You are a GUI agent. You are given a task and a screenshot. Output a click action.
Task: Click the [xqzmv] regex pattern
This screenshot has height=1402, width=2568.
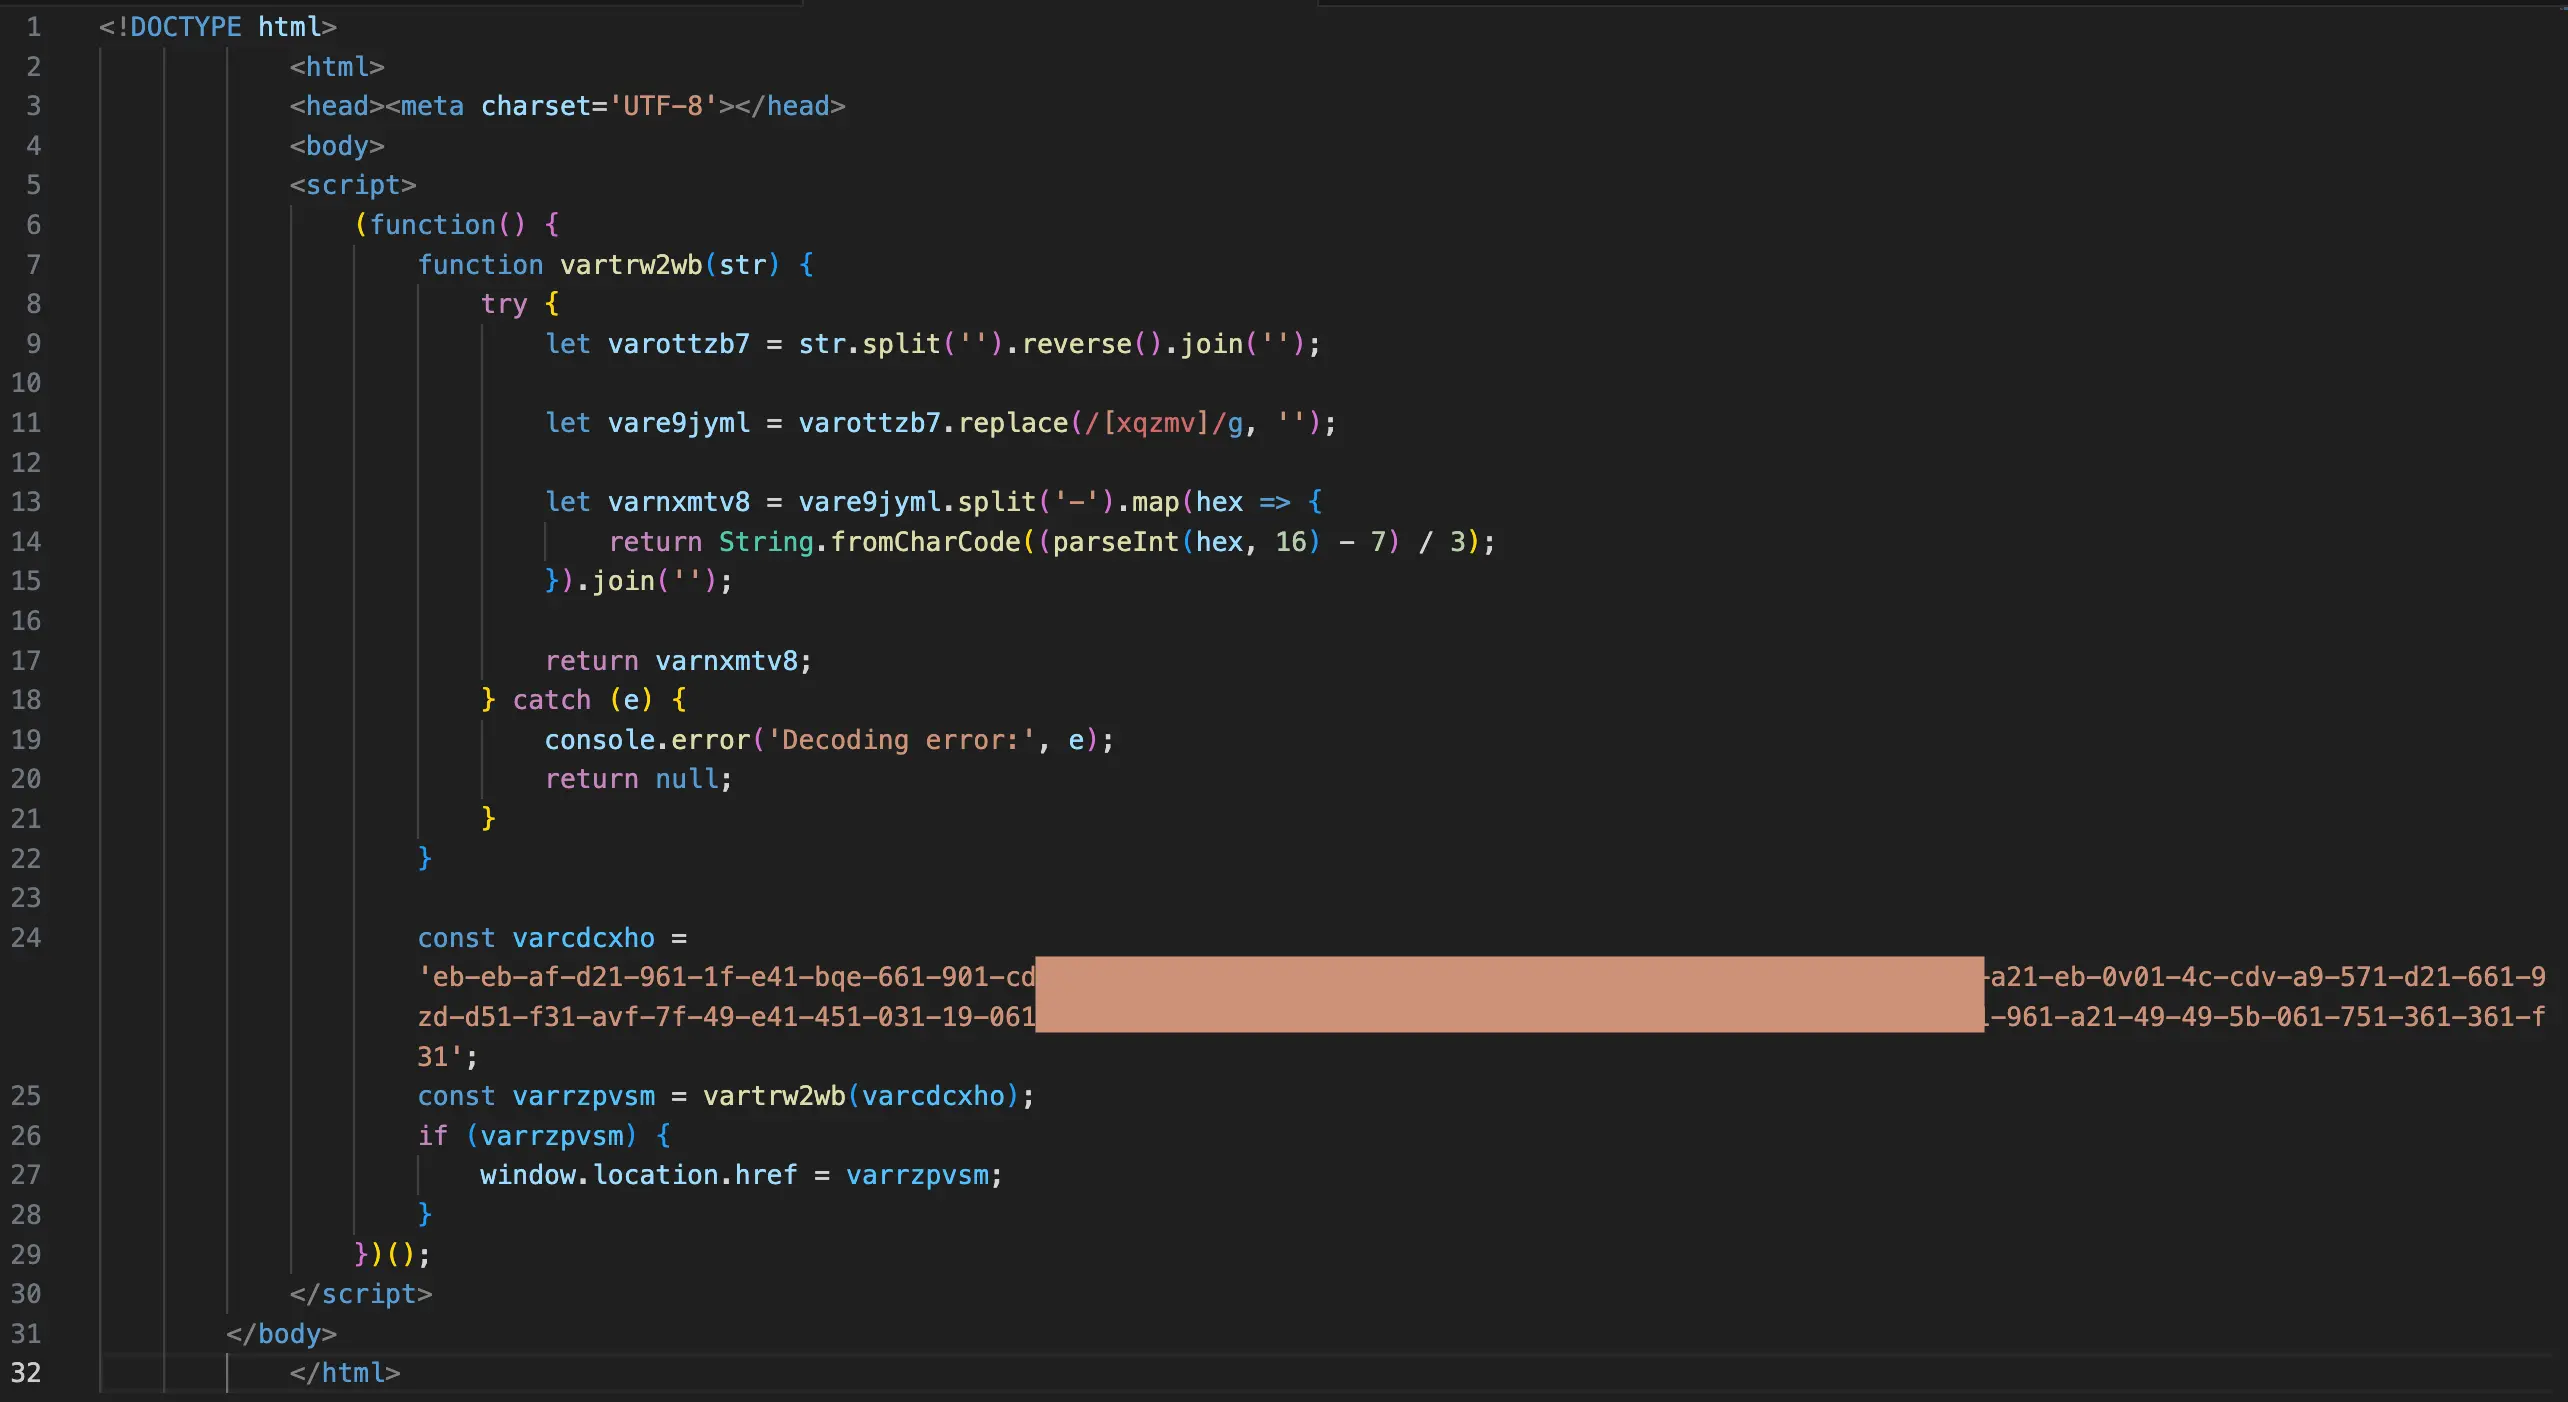(1155, 423)
